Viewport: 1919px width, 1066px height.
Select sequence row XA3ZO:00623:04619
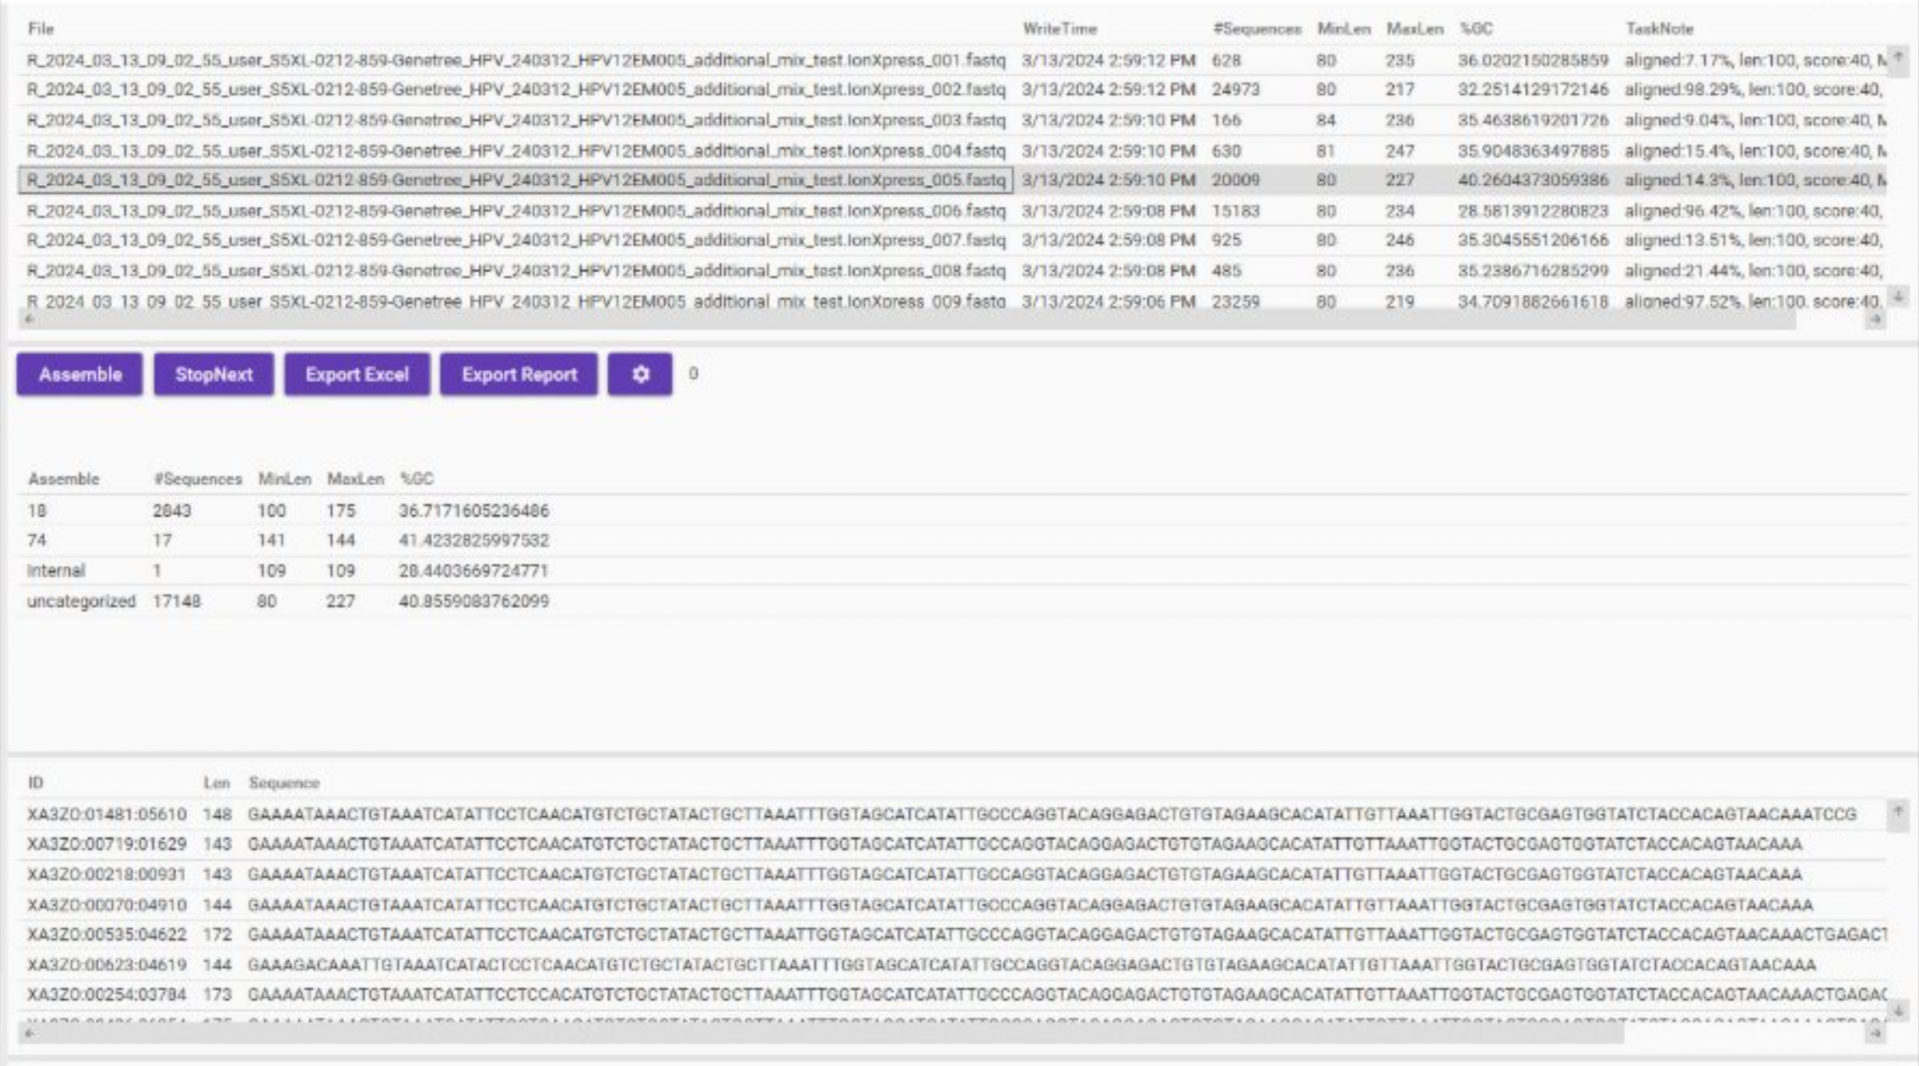[952, 965]
